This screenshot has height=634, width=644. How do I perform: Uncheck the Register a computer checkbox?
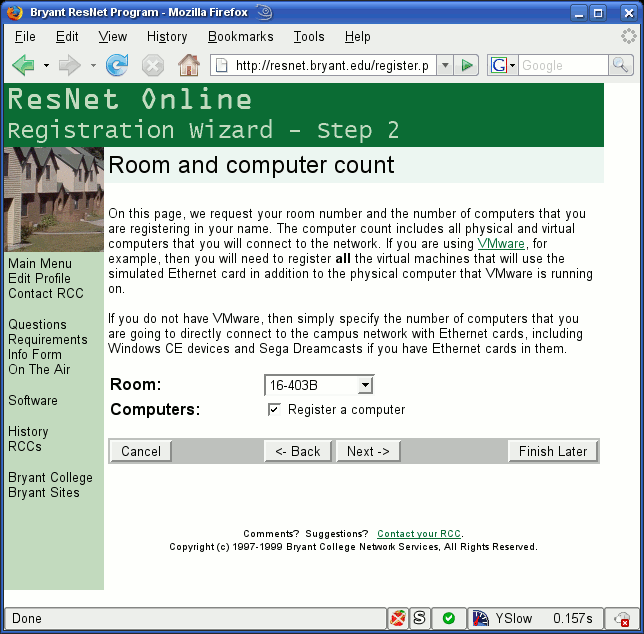274,409
